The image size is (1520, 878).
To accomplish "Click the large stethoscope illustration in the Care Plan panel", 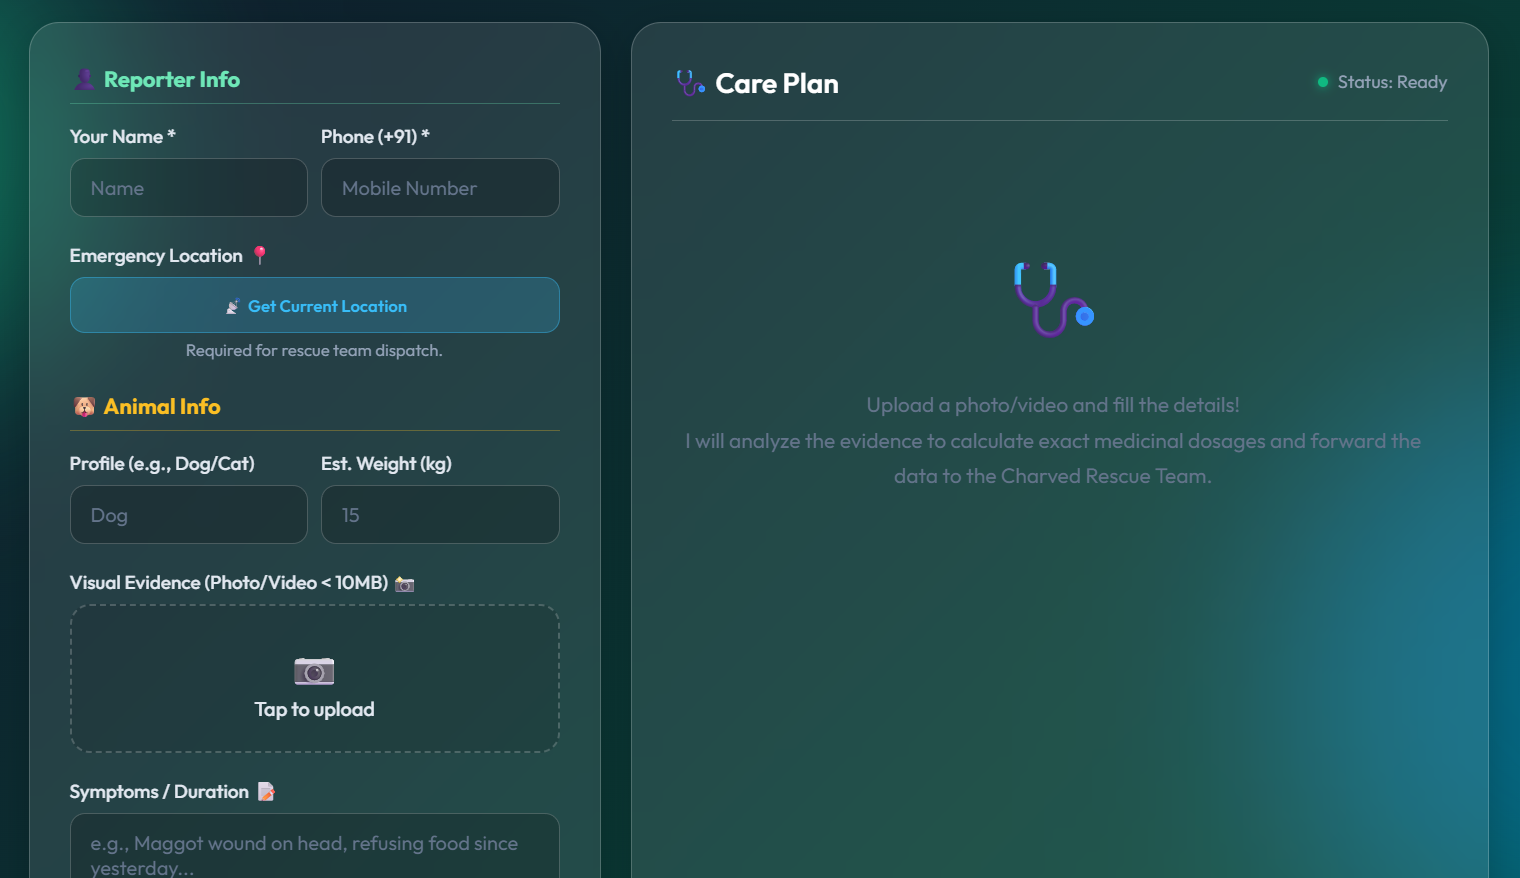I will [x=1052, y=300].
